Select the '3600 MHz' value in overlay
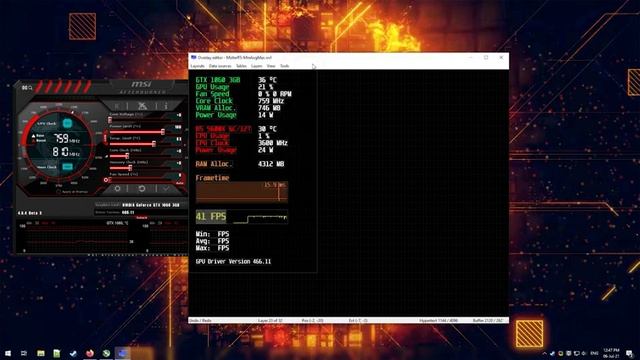The width and height of the screenshot is (640, 360). pyautogui.click(x=273, y=143)
